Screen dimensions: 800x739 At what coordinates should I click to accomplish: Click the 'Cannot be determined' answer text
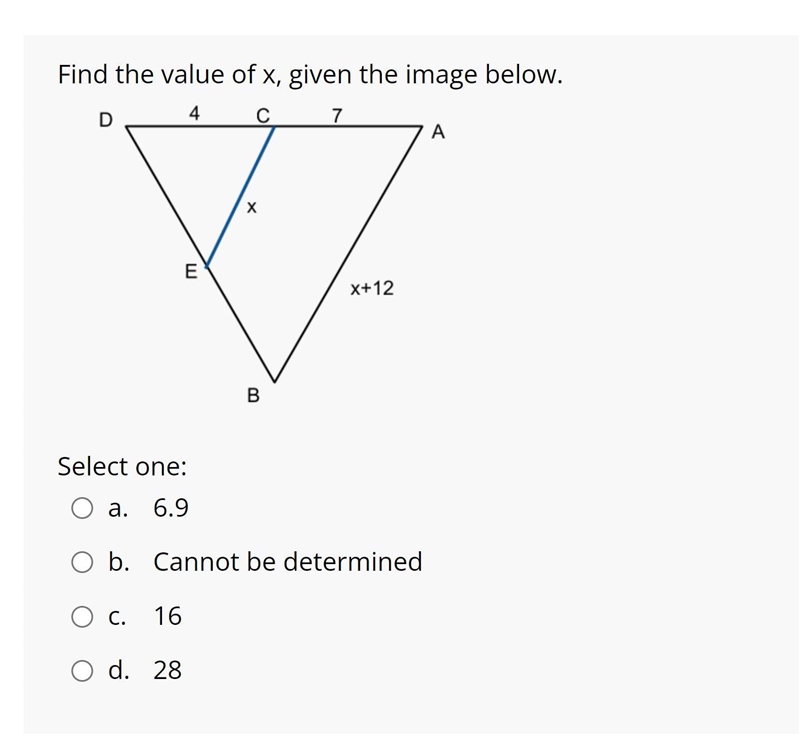288,562
